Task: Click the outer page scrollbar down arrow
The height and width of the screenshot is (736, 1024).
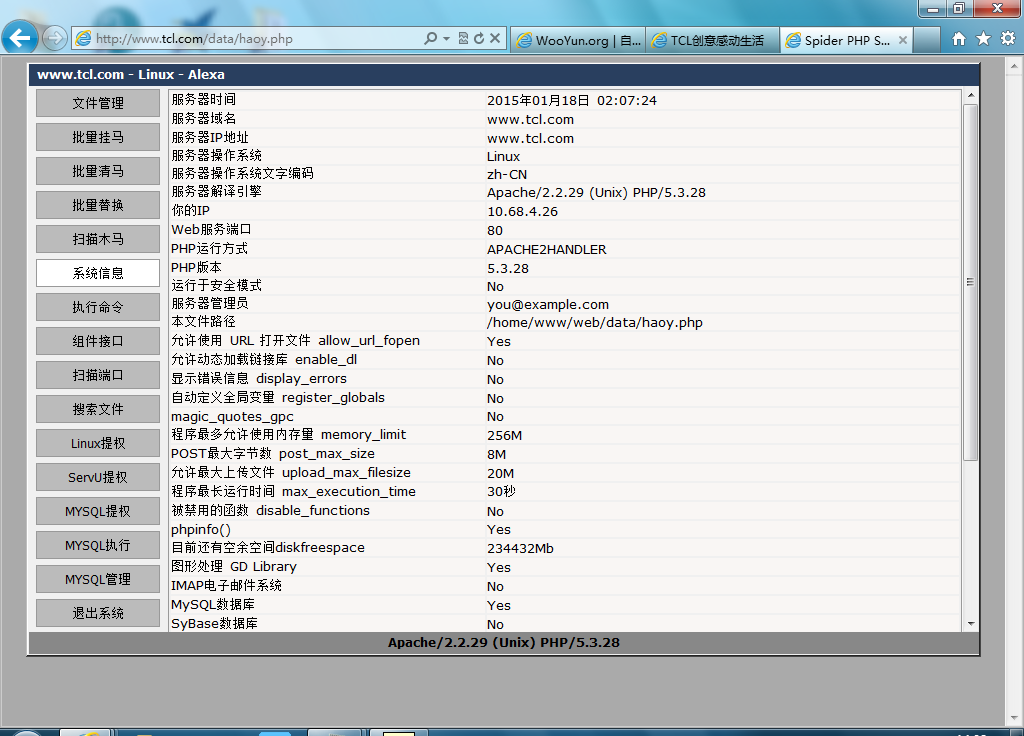Action: (1014, 718)
